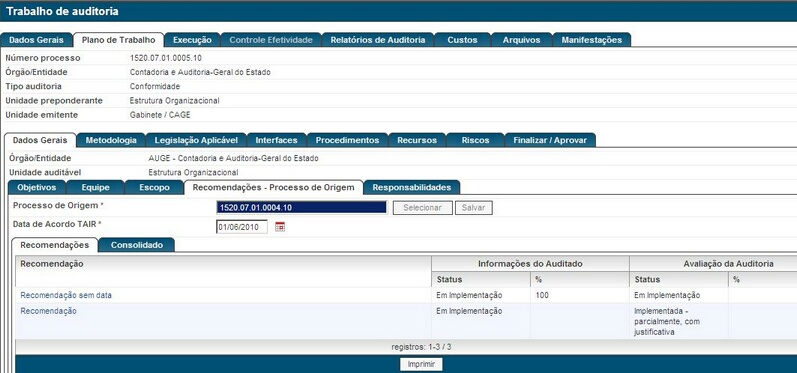The width and height of the screenshot is (797, 373).
Task: Click the Selecionar button
Action: (422, 208)
